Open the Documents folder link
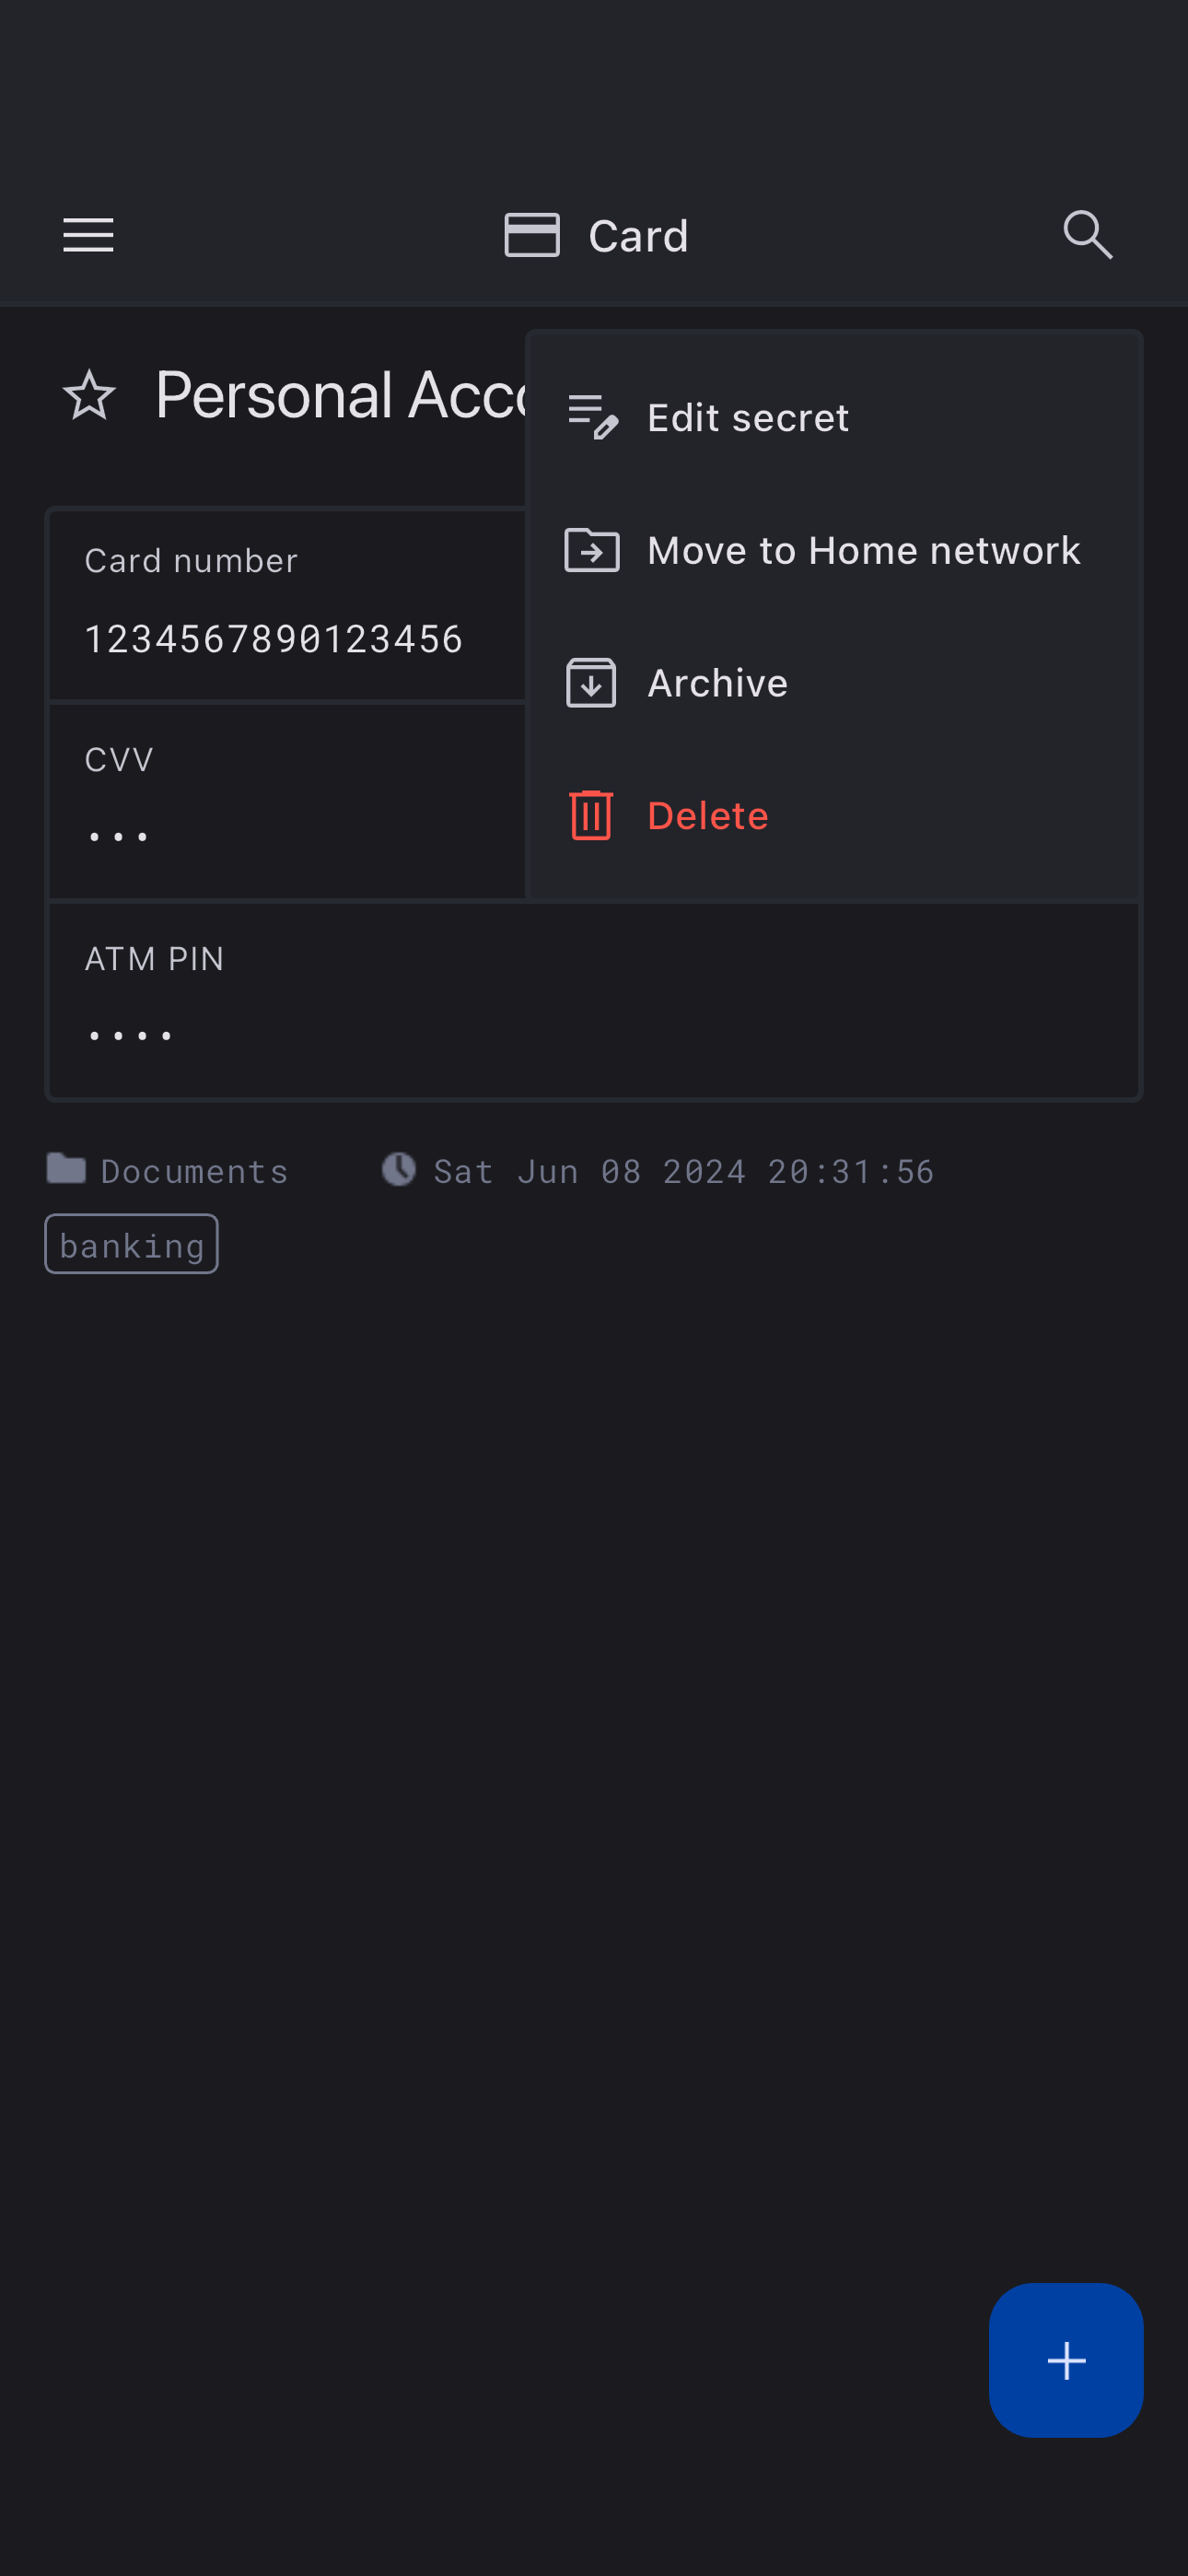 click(x=193, y=1171)
